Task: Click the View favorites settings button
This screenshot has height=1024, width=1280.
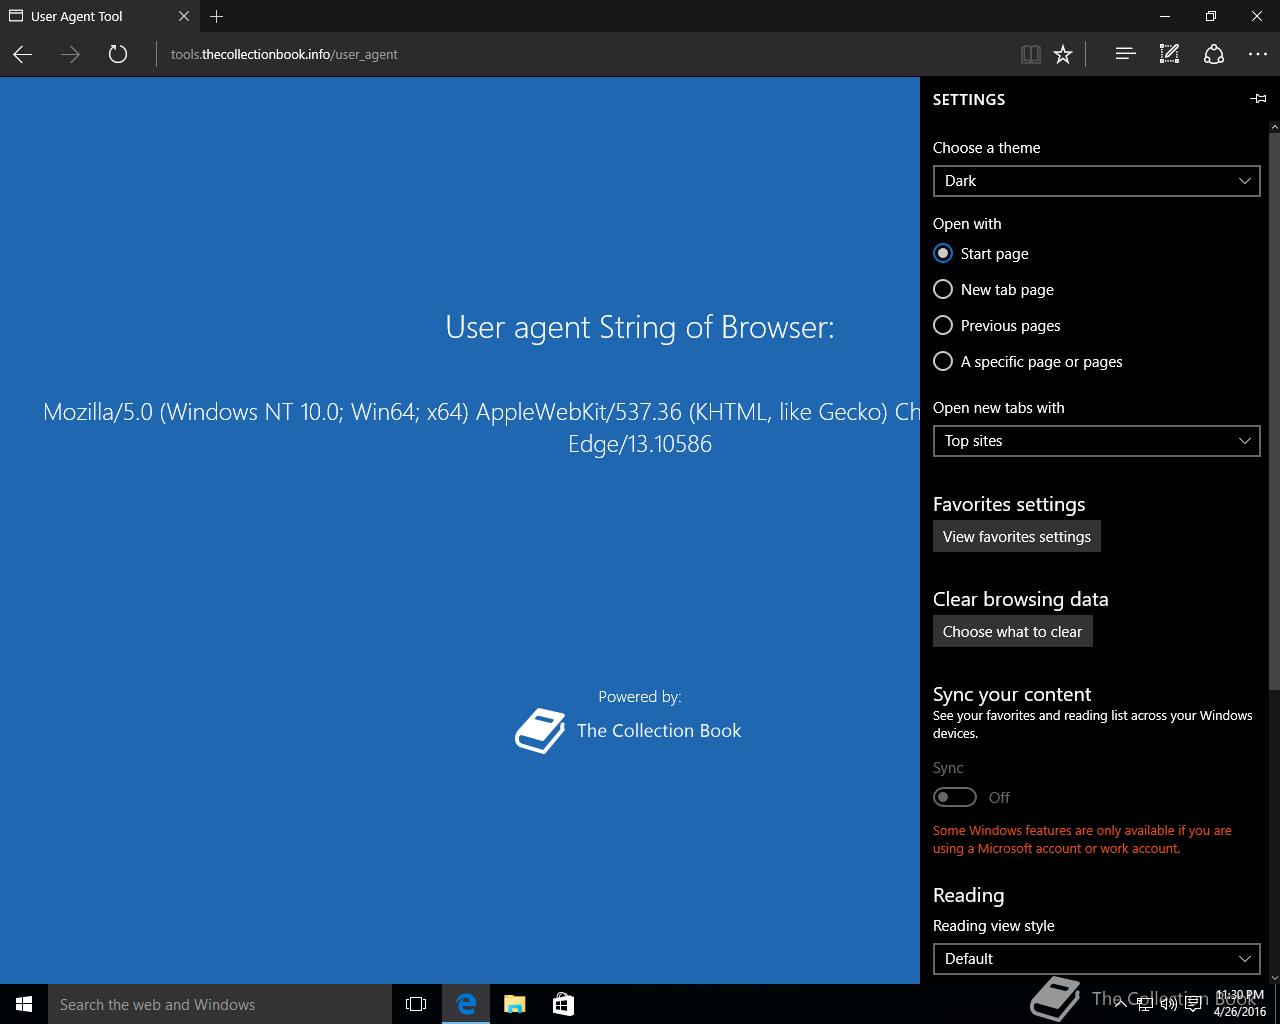Action: 1016,537
